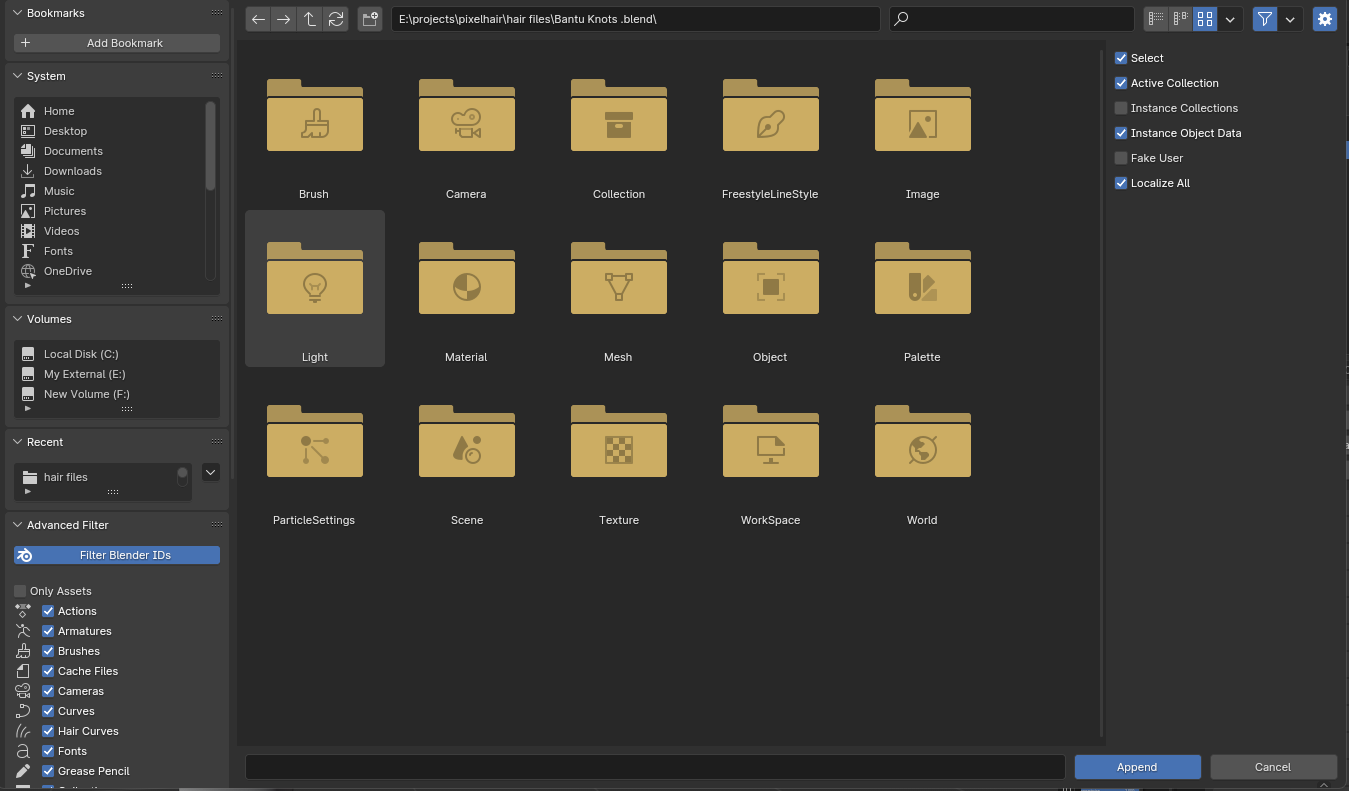
Task: Uncheck the Brushes filter
Action: [x=48, y=651]
